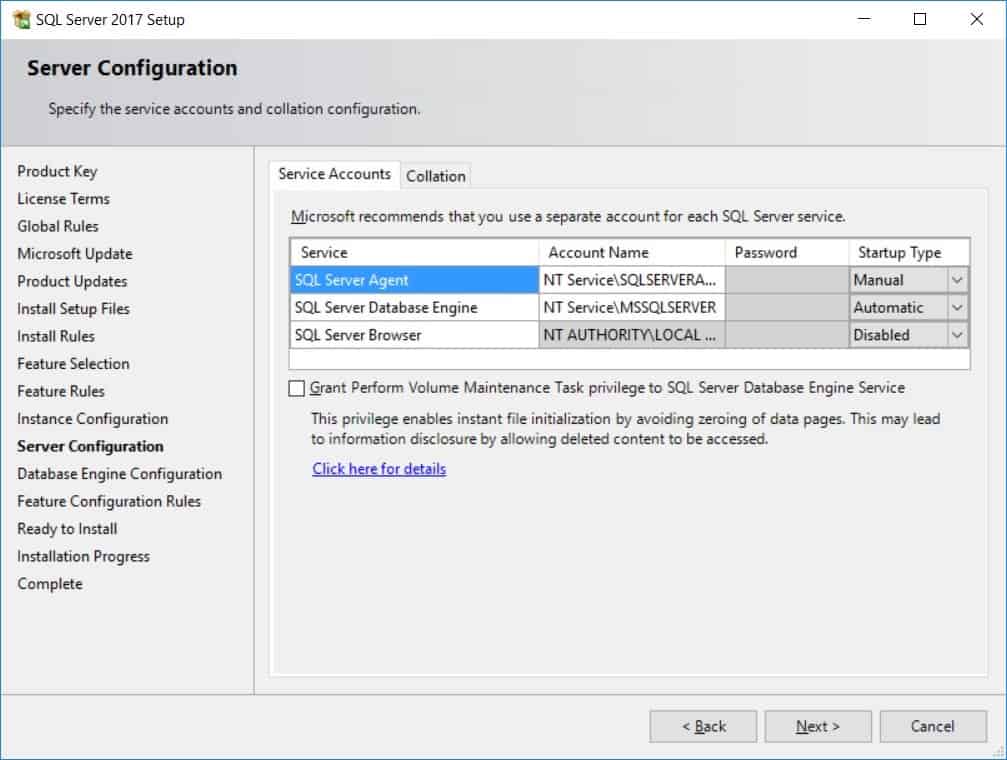Click the SQL Server setup title bar icon

point(21,19)
